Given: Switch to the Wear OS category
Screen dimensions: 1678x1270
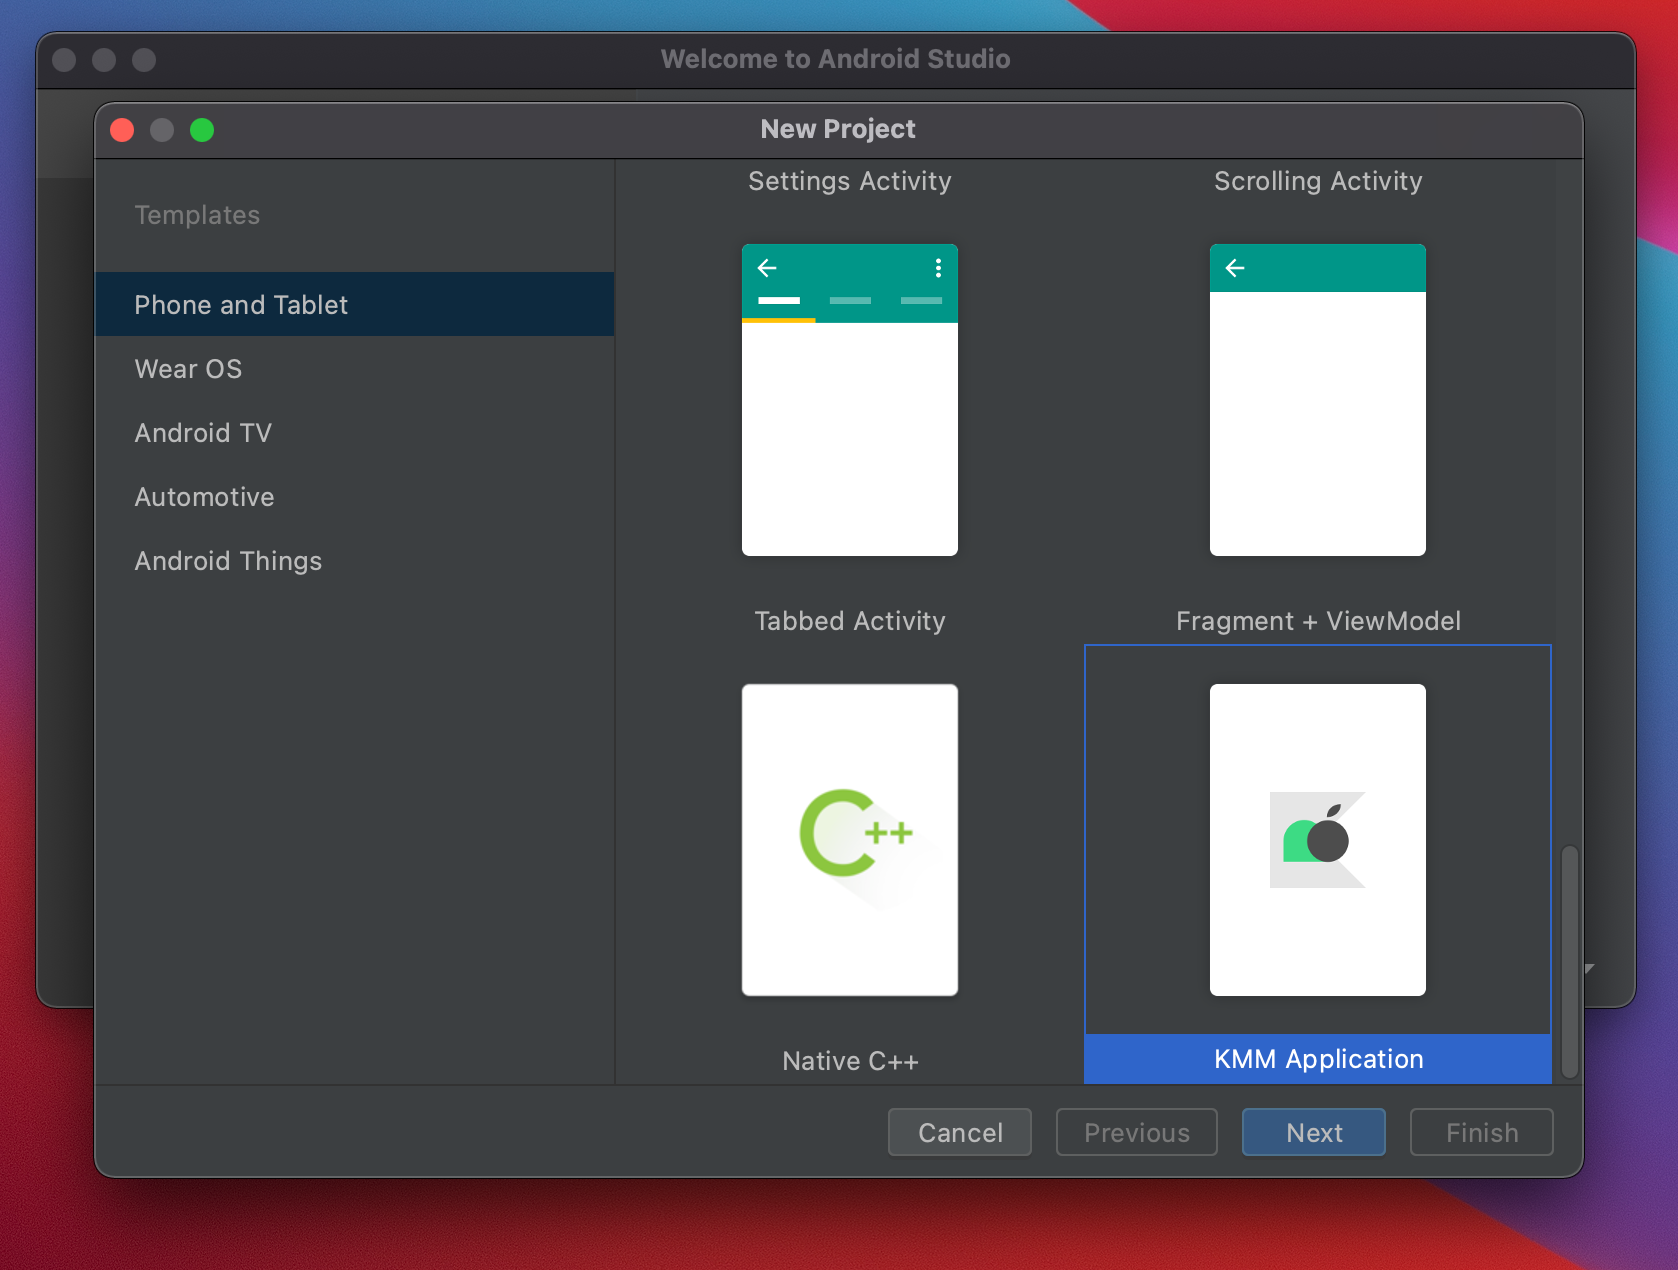Looking at the screenshot, I should pyautogui.click(x=188, y=369).
